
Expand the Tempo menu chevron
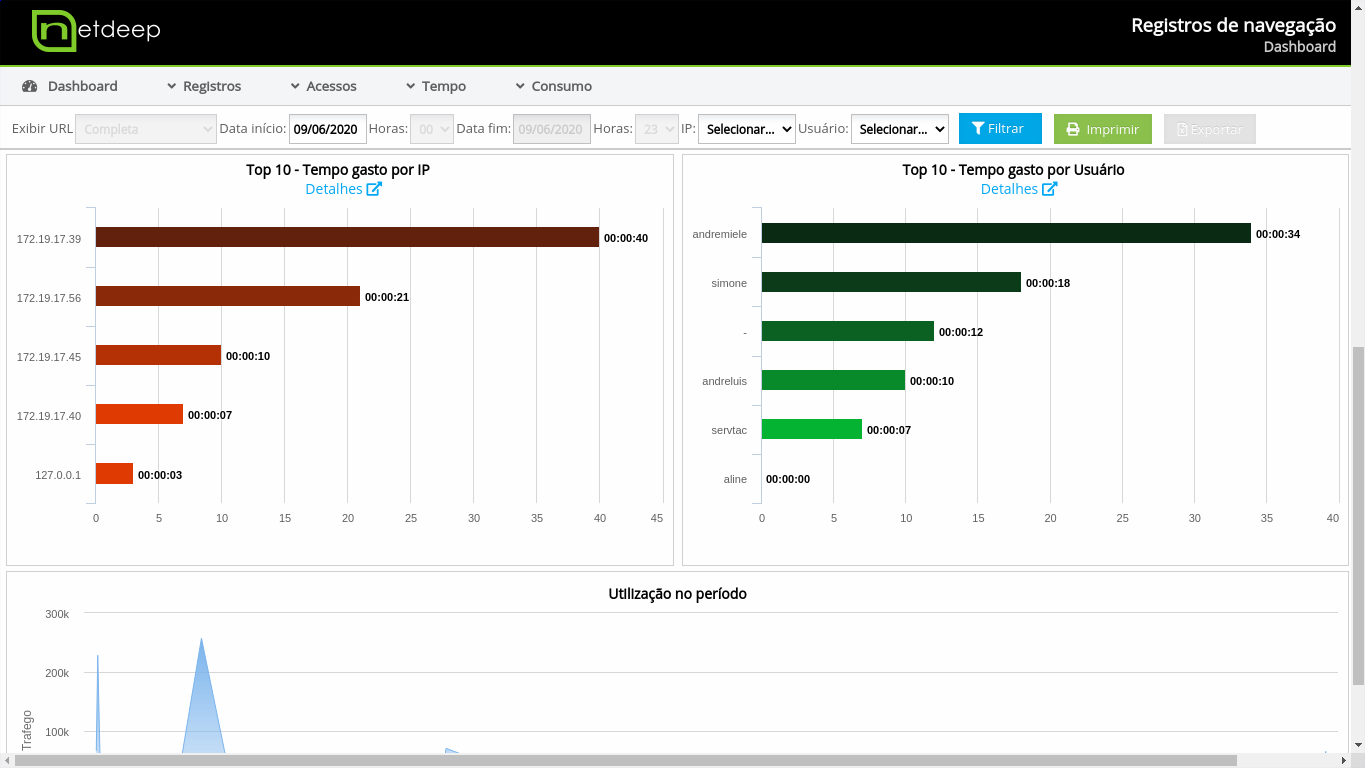(412, 86)
